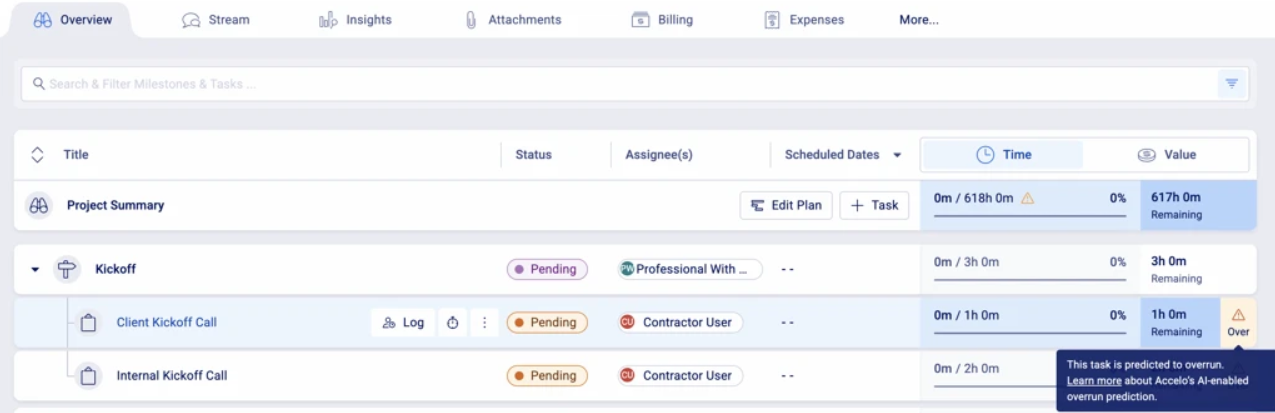The width and height of the screenshot is (1275, 413).
Task: Open three-dot menu for Client Kickoff Call
Action: (x=484, y=322)
